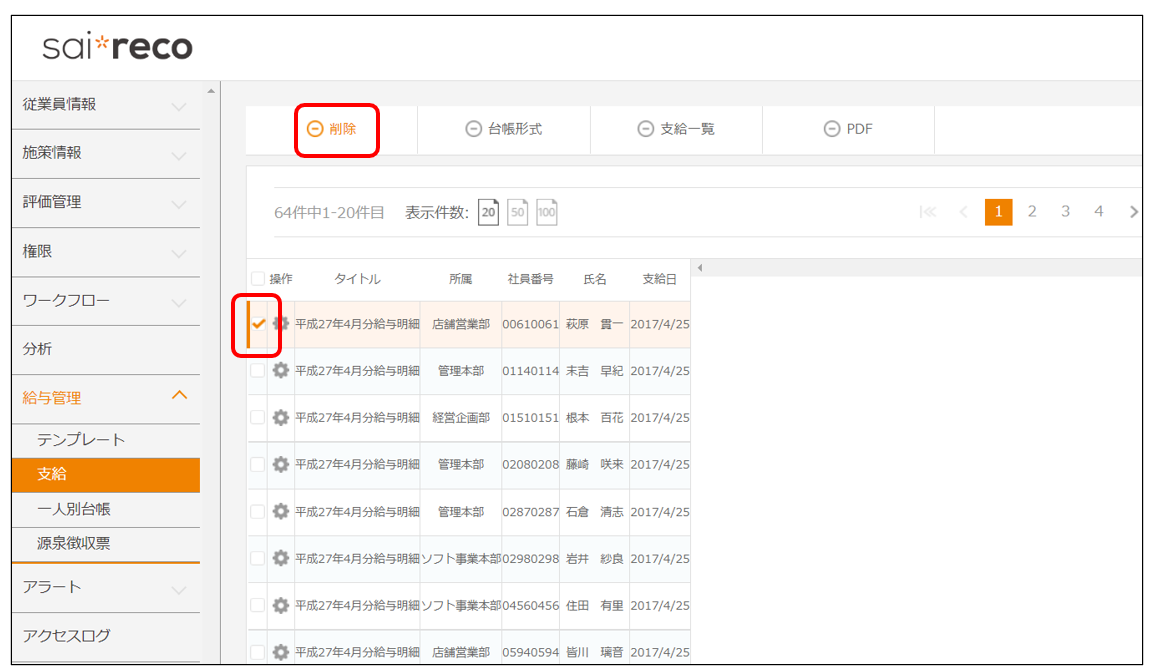
Task: Check the select-all checkbox in table header
Action: tap(258, 279)
